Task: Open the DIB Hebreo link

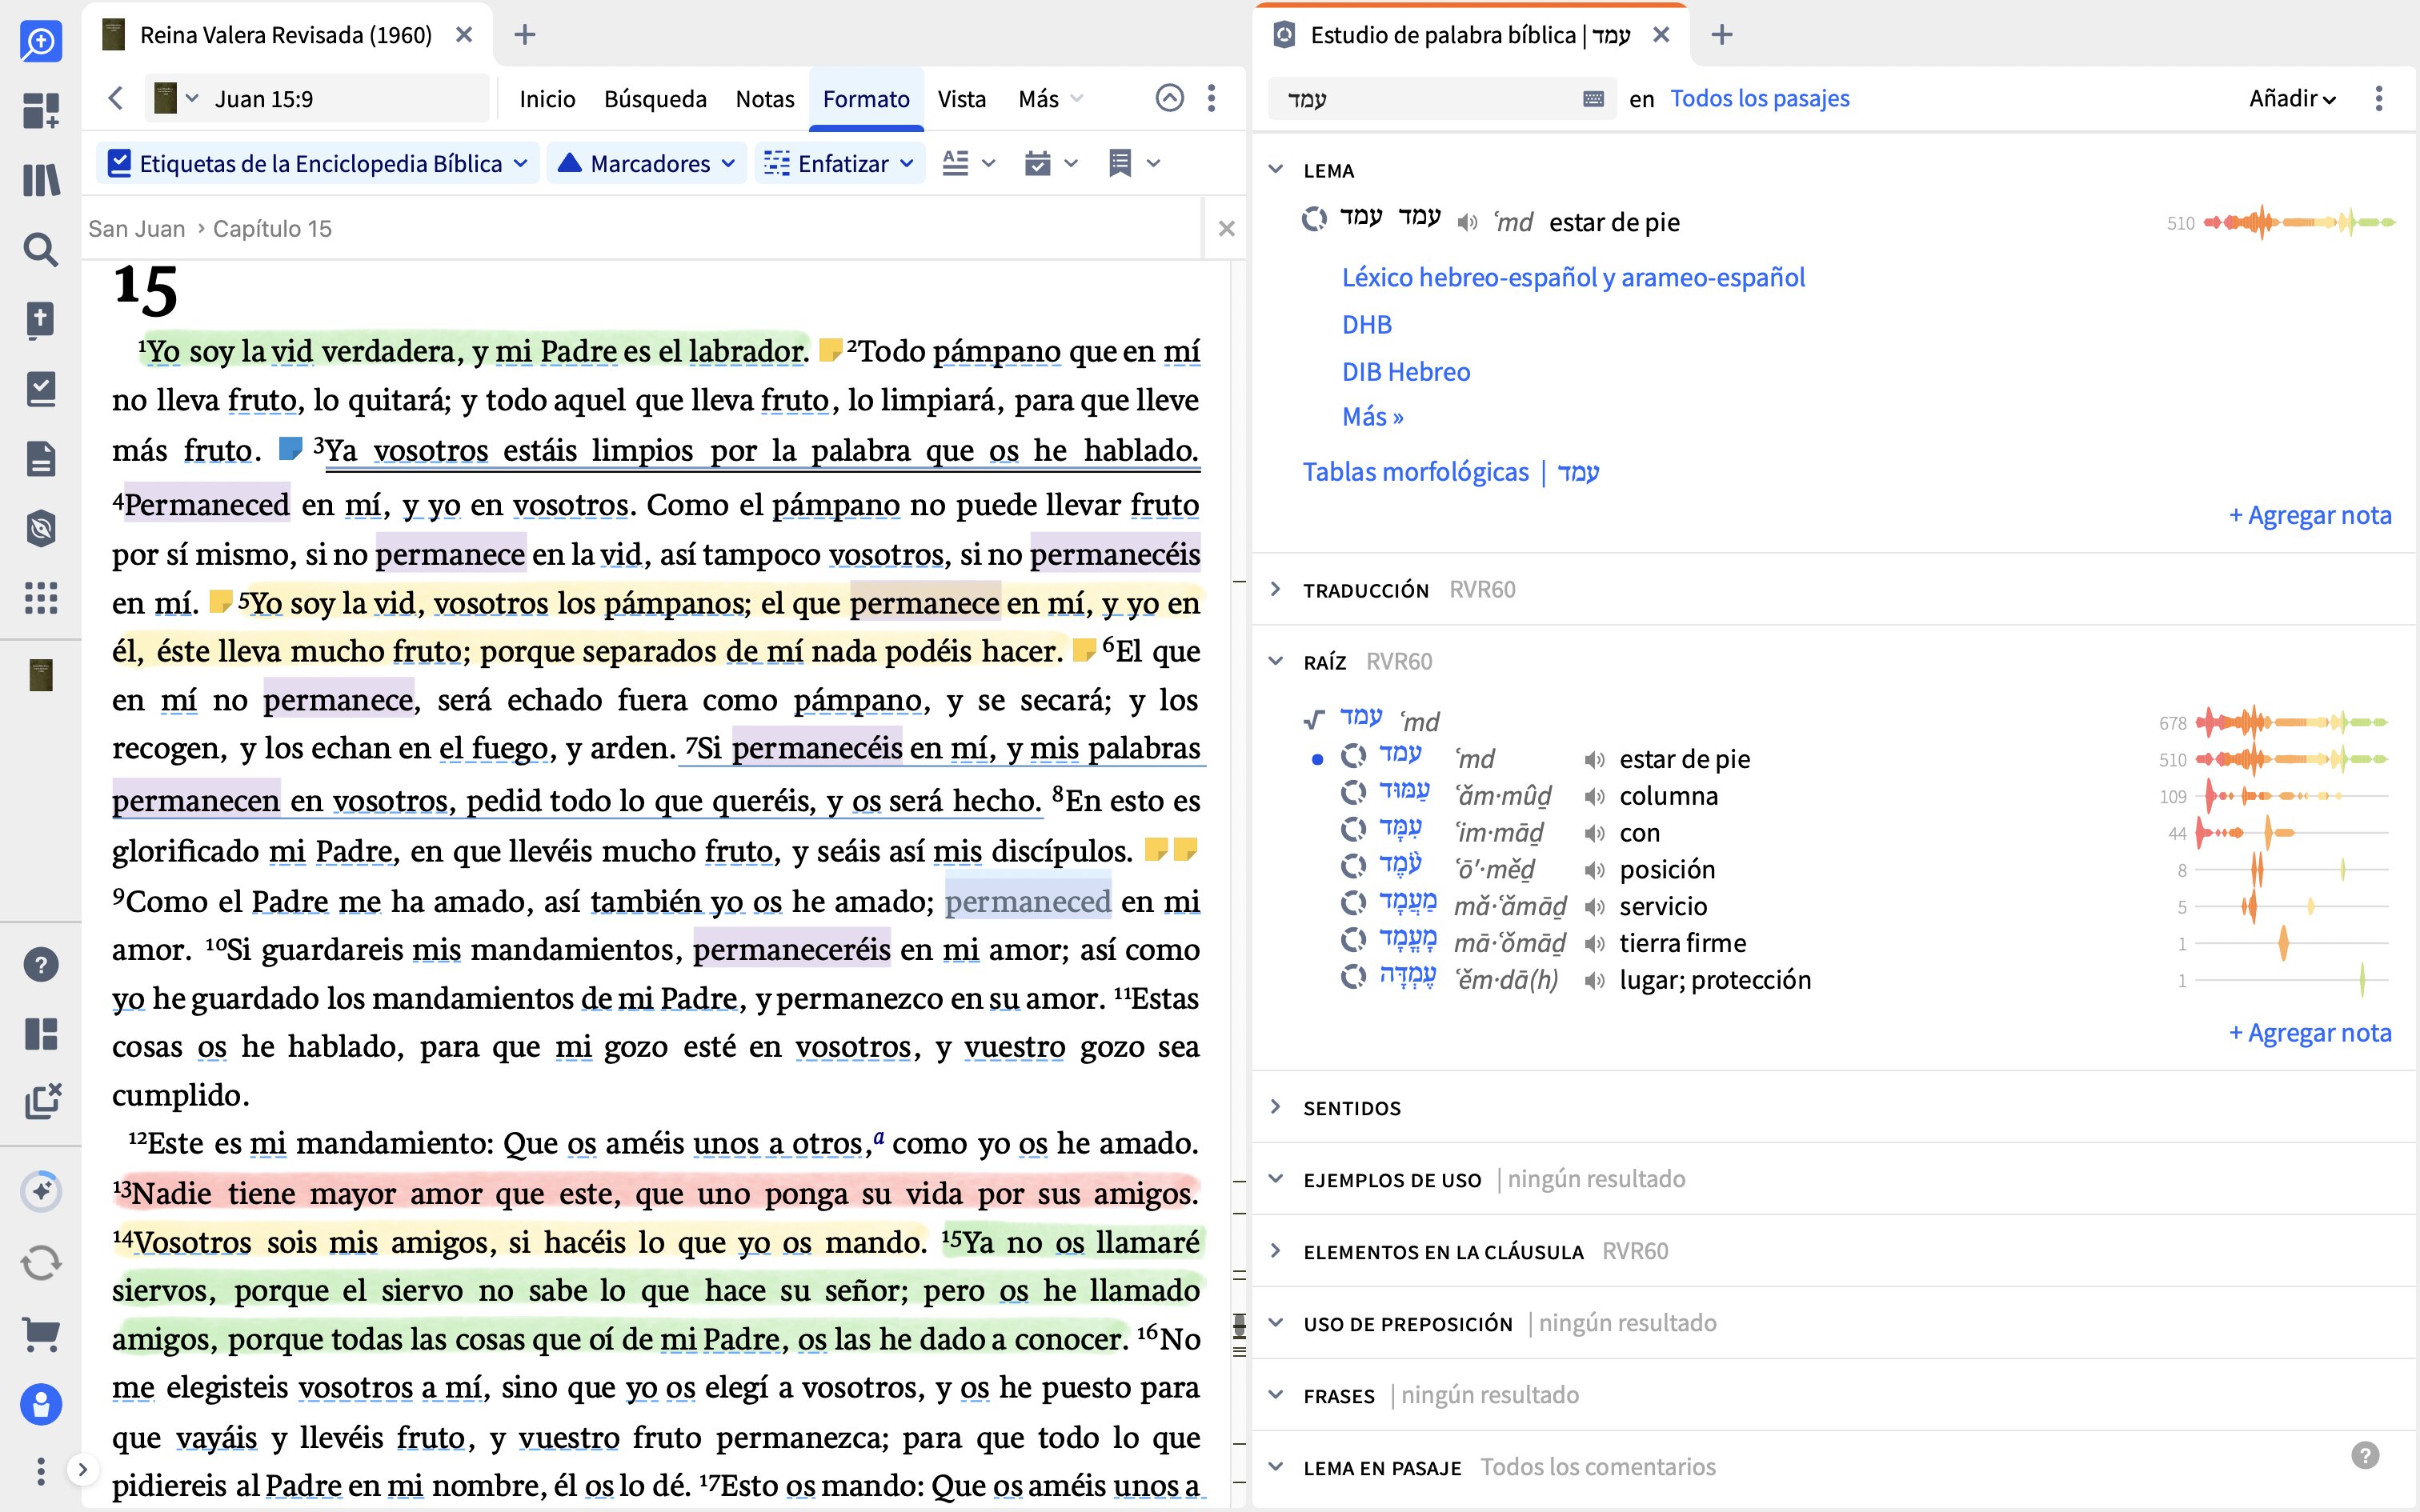Action: click(1406, 372)
